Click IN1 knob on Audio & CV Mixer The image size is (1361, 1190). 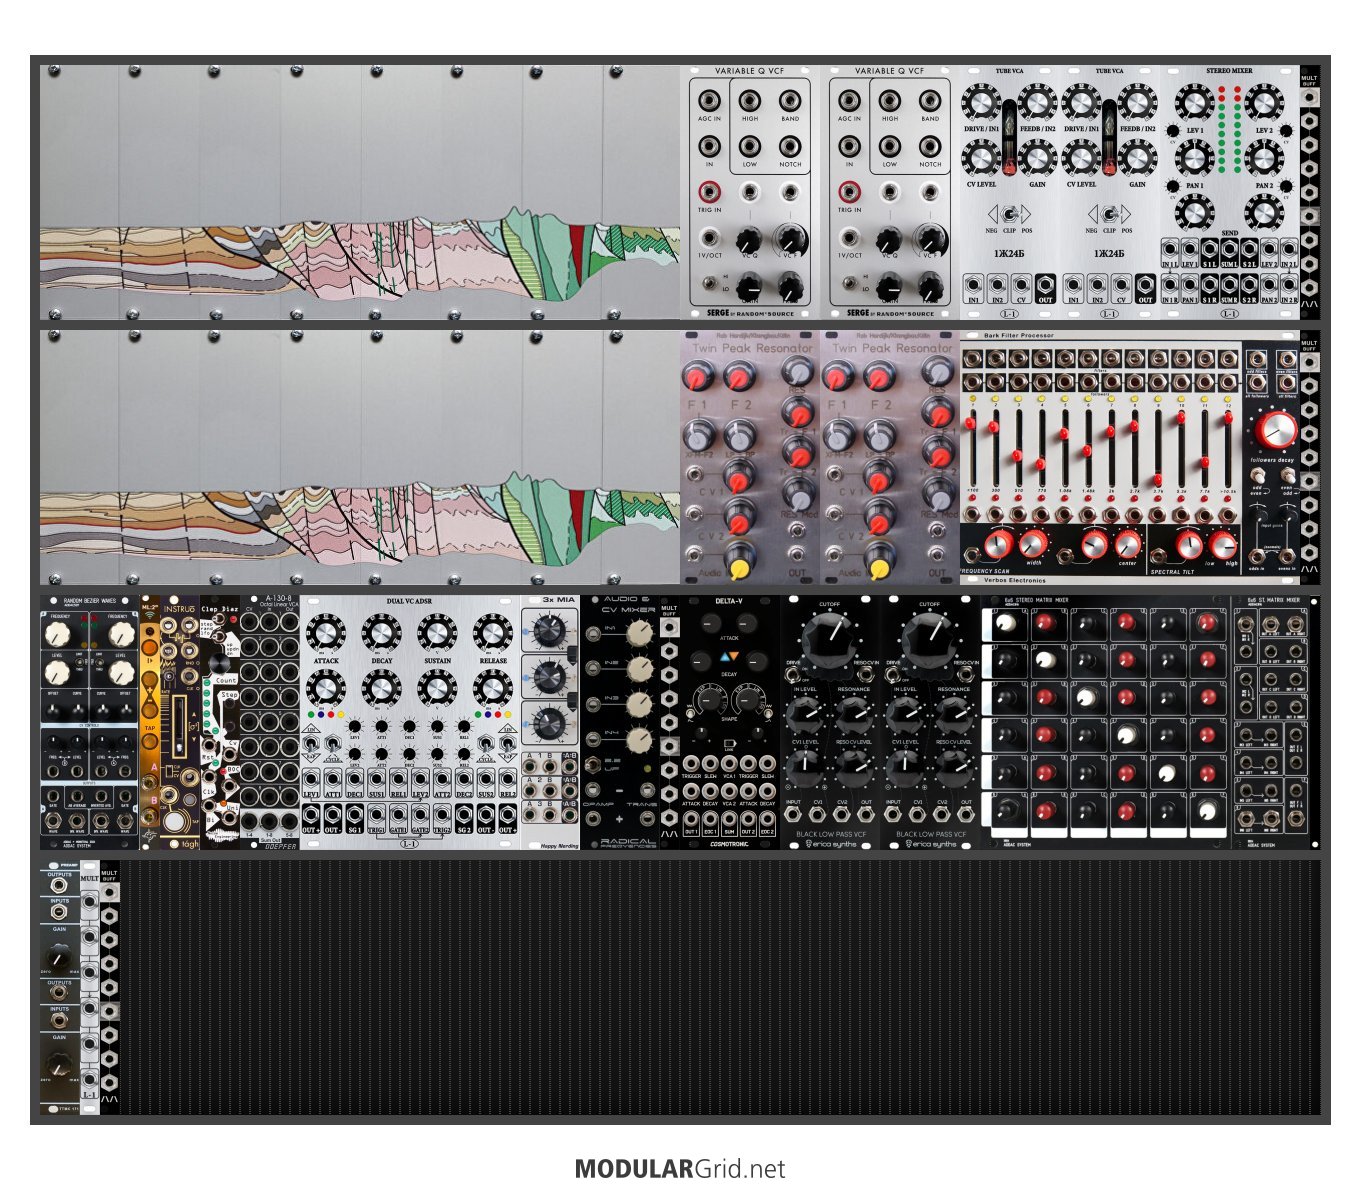coord(638,632)
